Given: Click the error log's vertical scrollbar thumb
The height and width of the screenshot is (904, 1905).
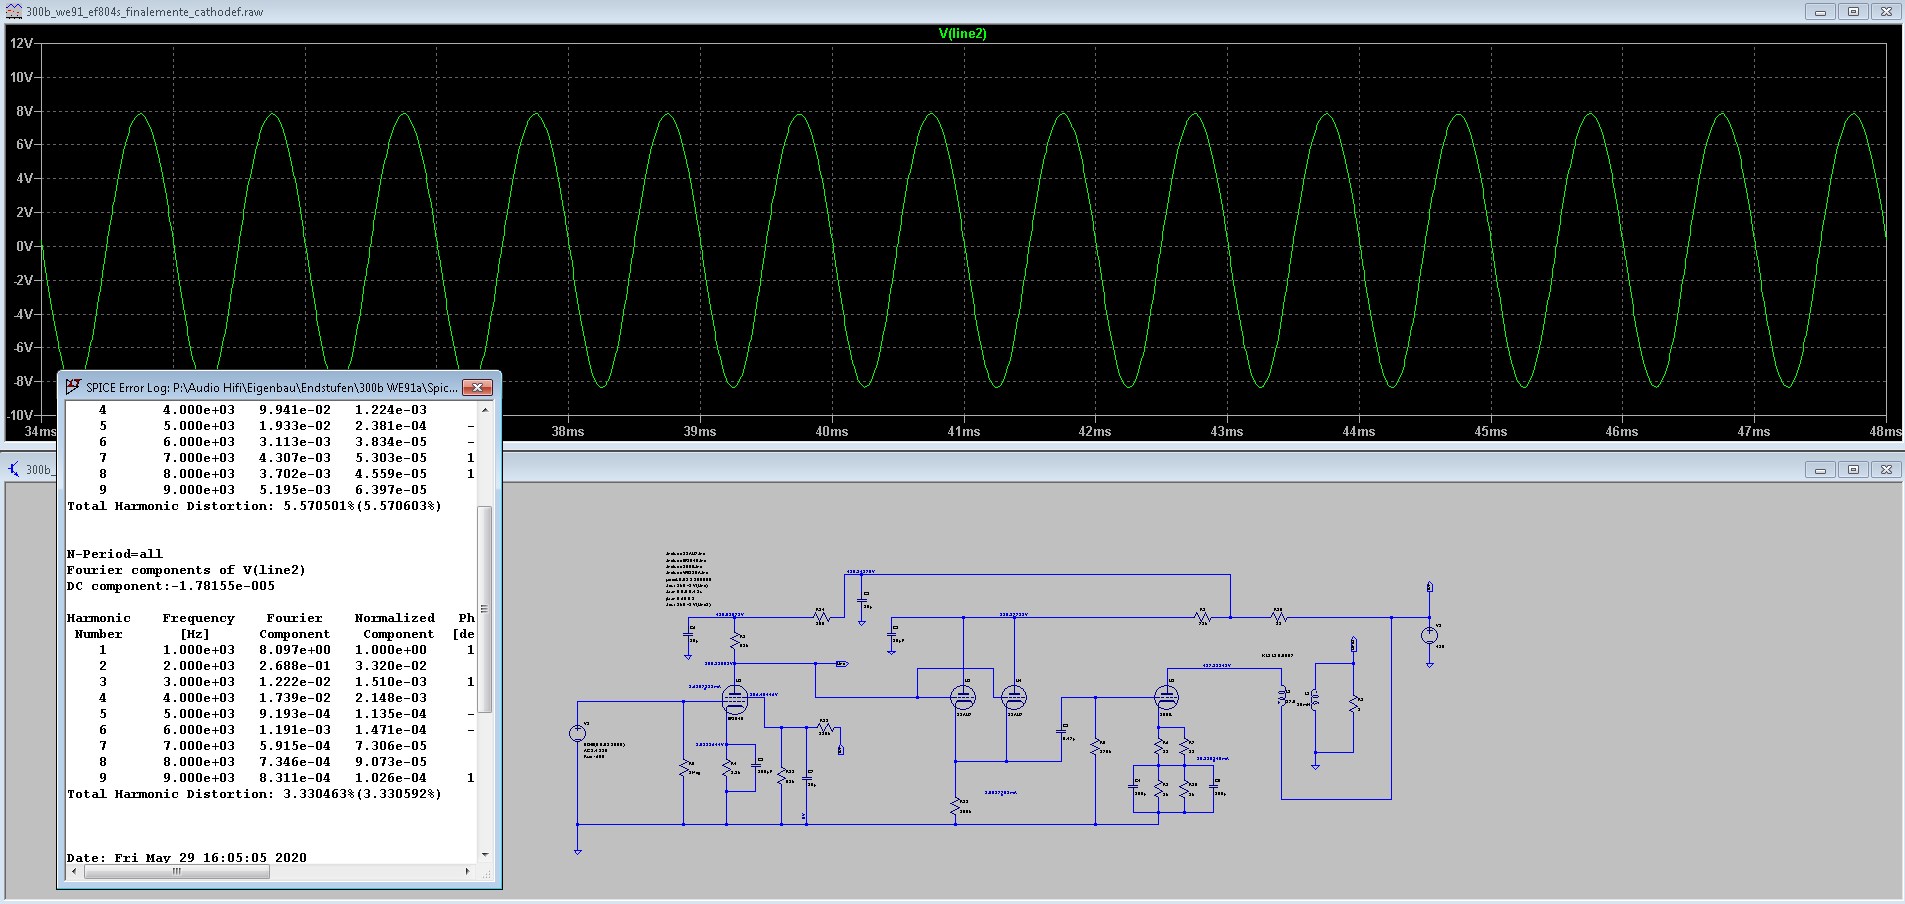Looking at the screenshot, I should point(485,608).
